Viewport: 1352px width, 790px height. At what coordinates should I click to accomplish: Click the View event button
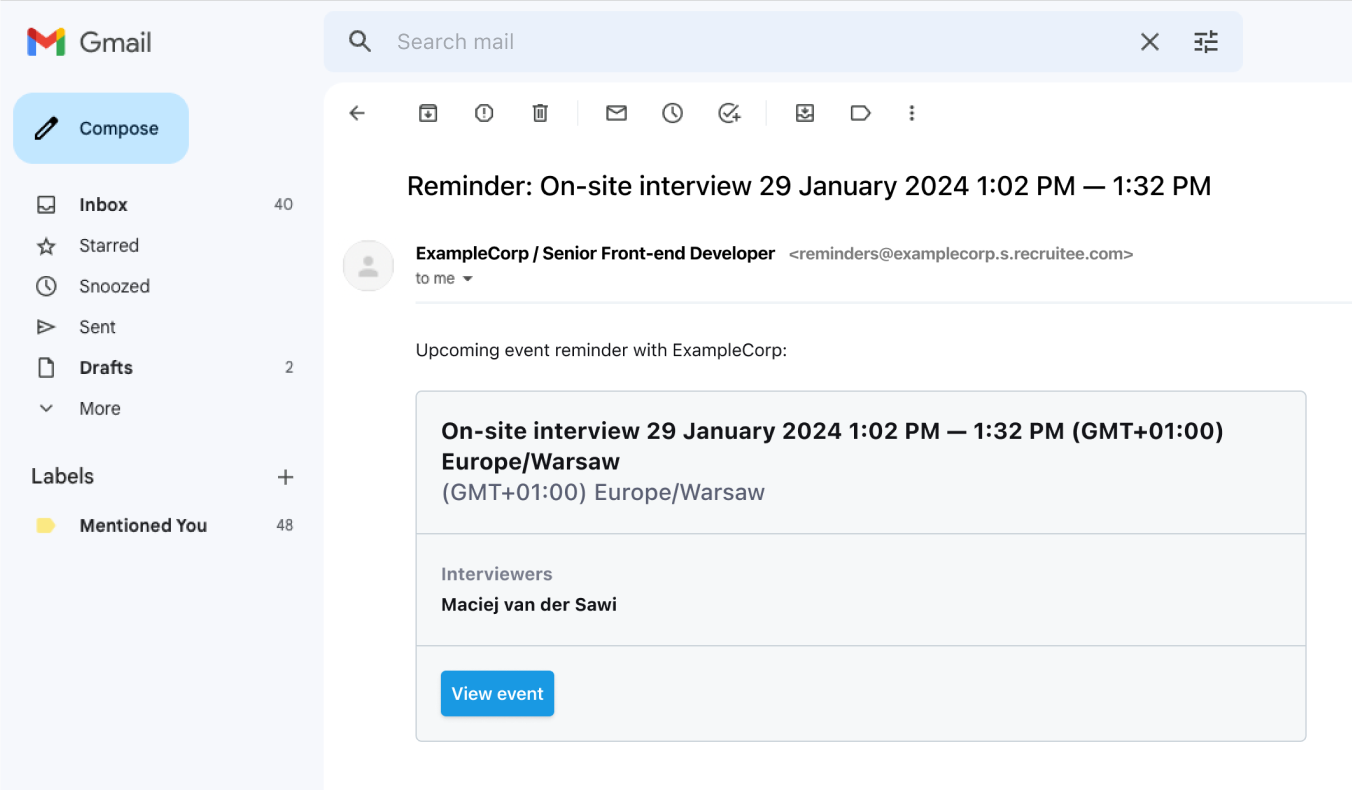click(497, 693)
